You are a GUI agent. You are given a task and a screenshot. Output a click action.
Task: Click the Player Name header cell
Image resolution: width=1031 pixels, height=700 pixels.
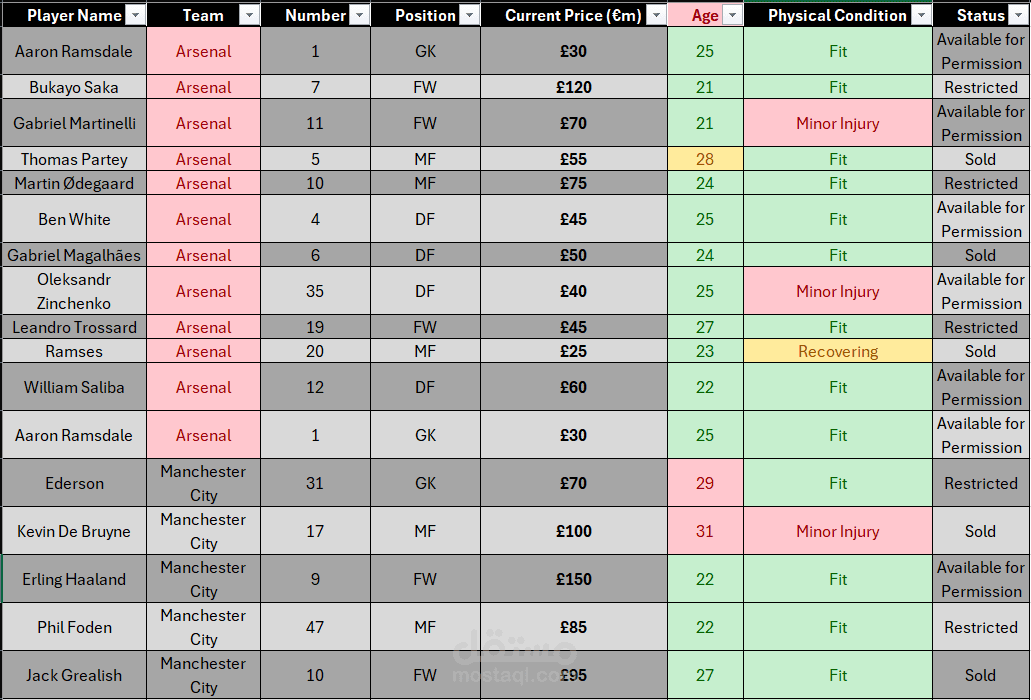point(74,15)
